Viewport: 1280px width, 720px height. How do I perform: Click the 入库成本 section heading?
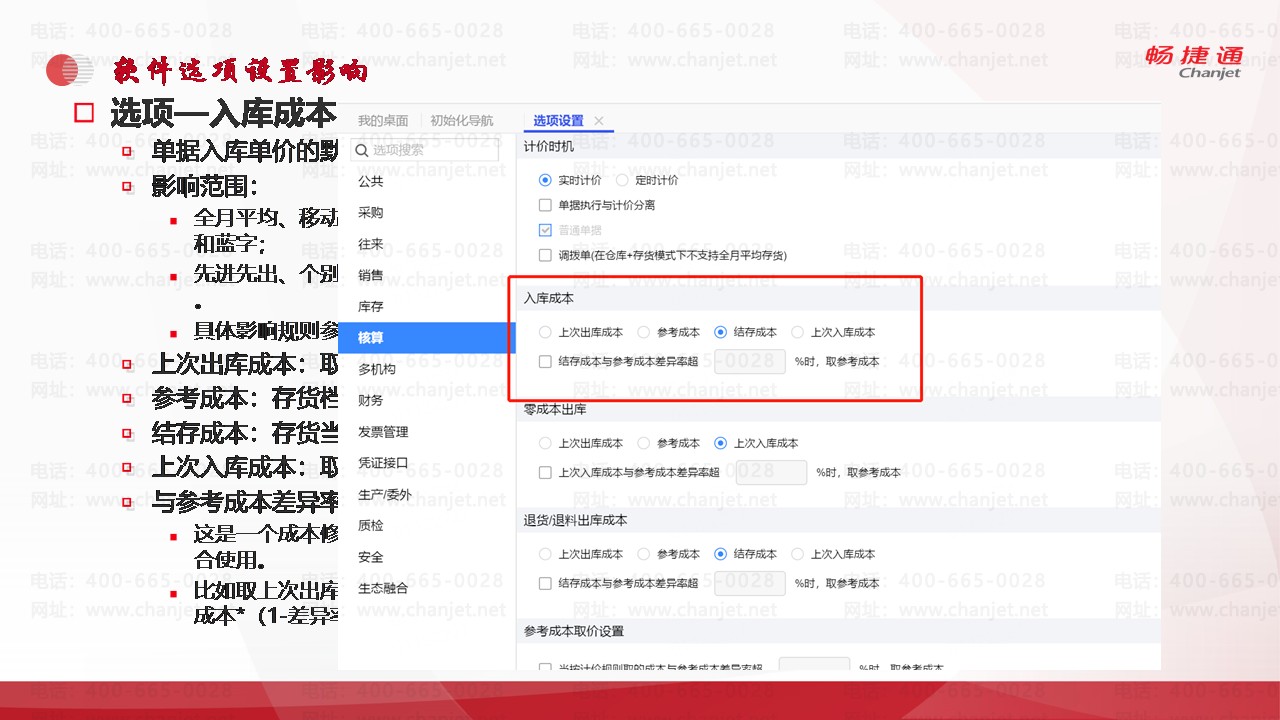(x=549, y=298)
